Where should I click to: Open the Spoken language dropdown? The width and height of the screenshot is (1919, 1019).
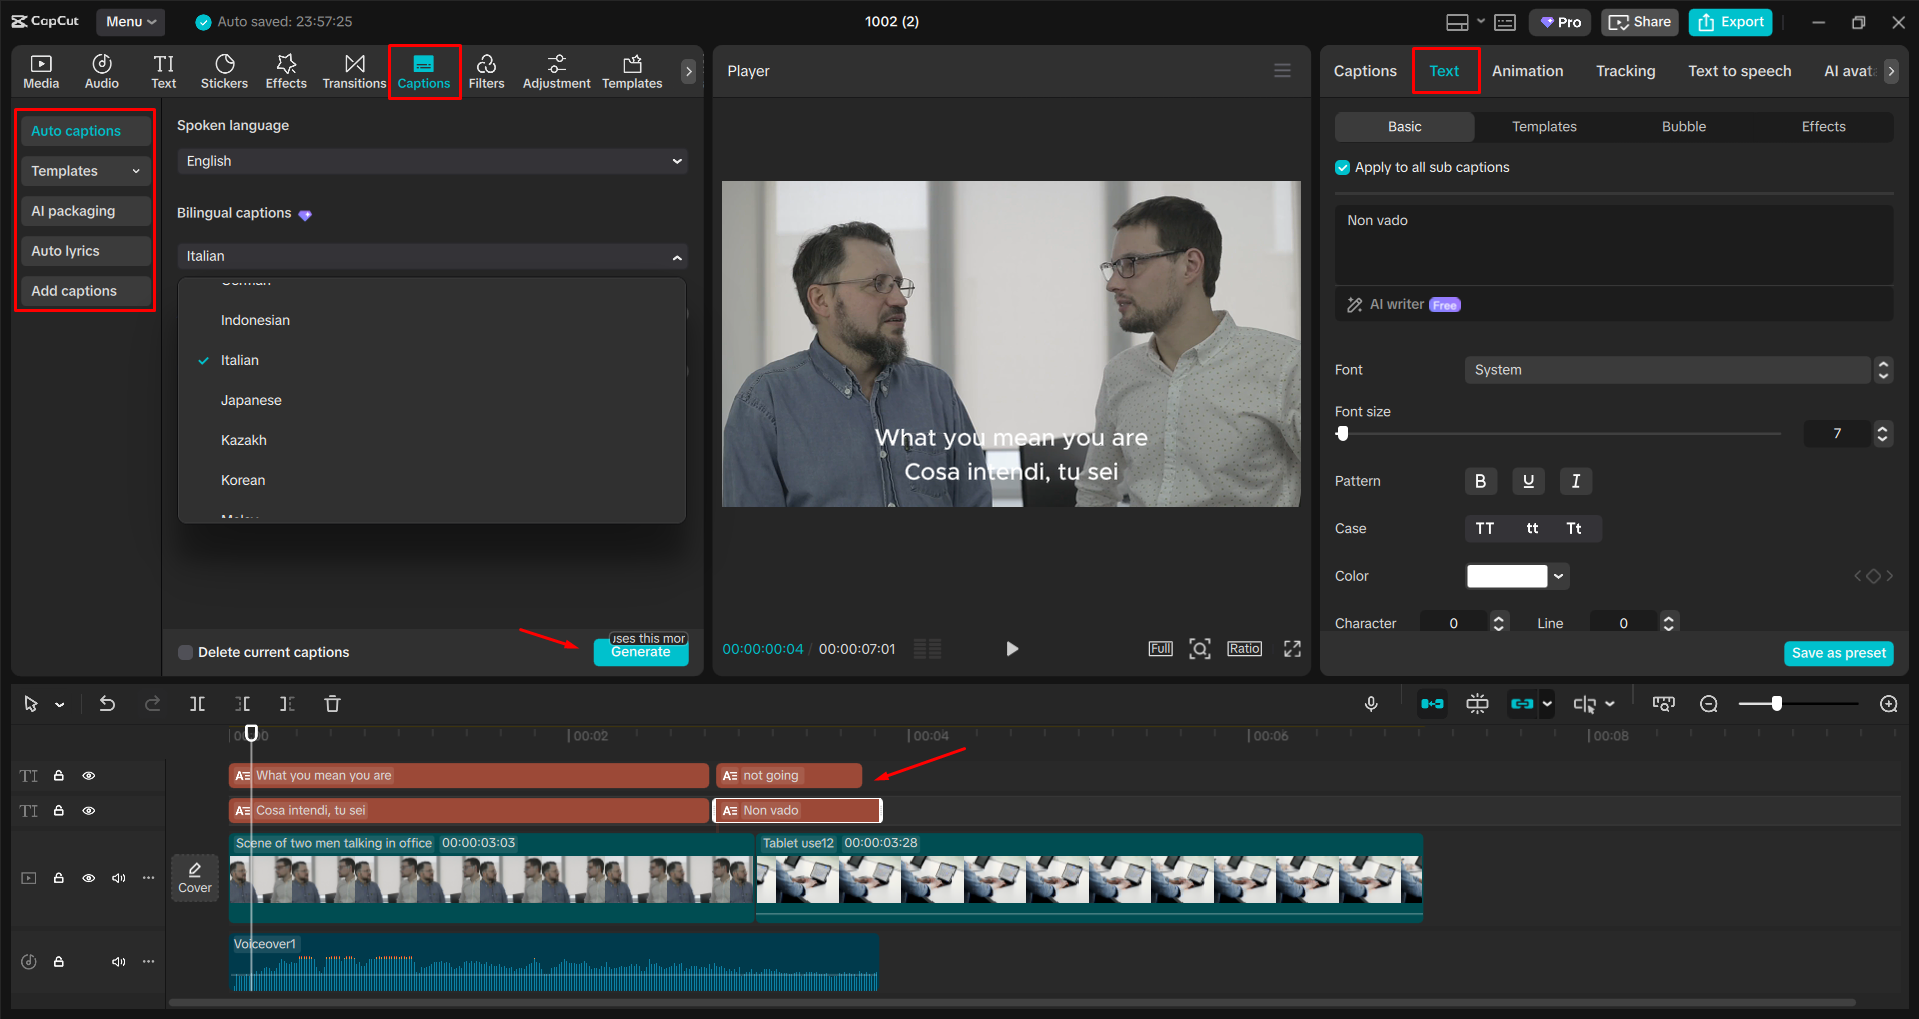[x=431, y=160]
